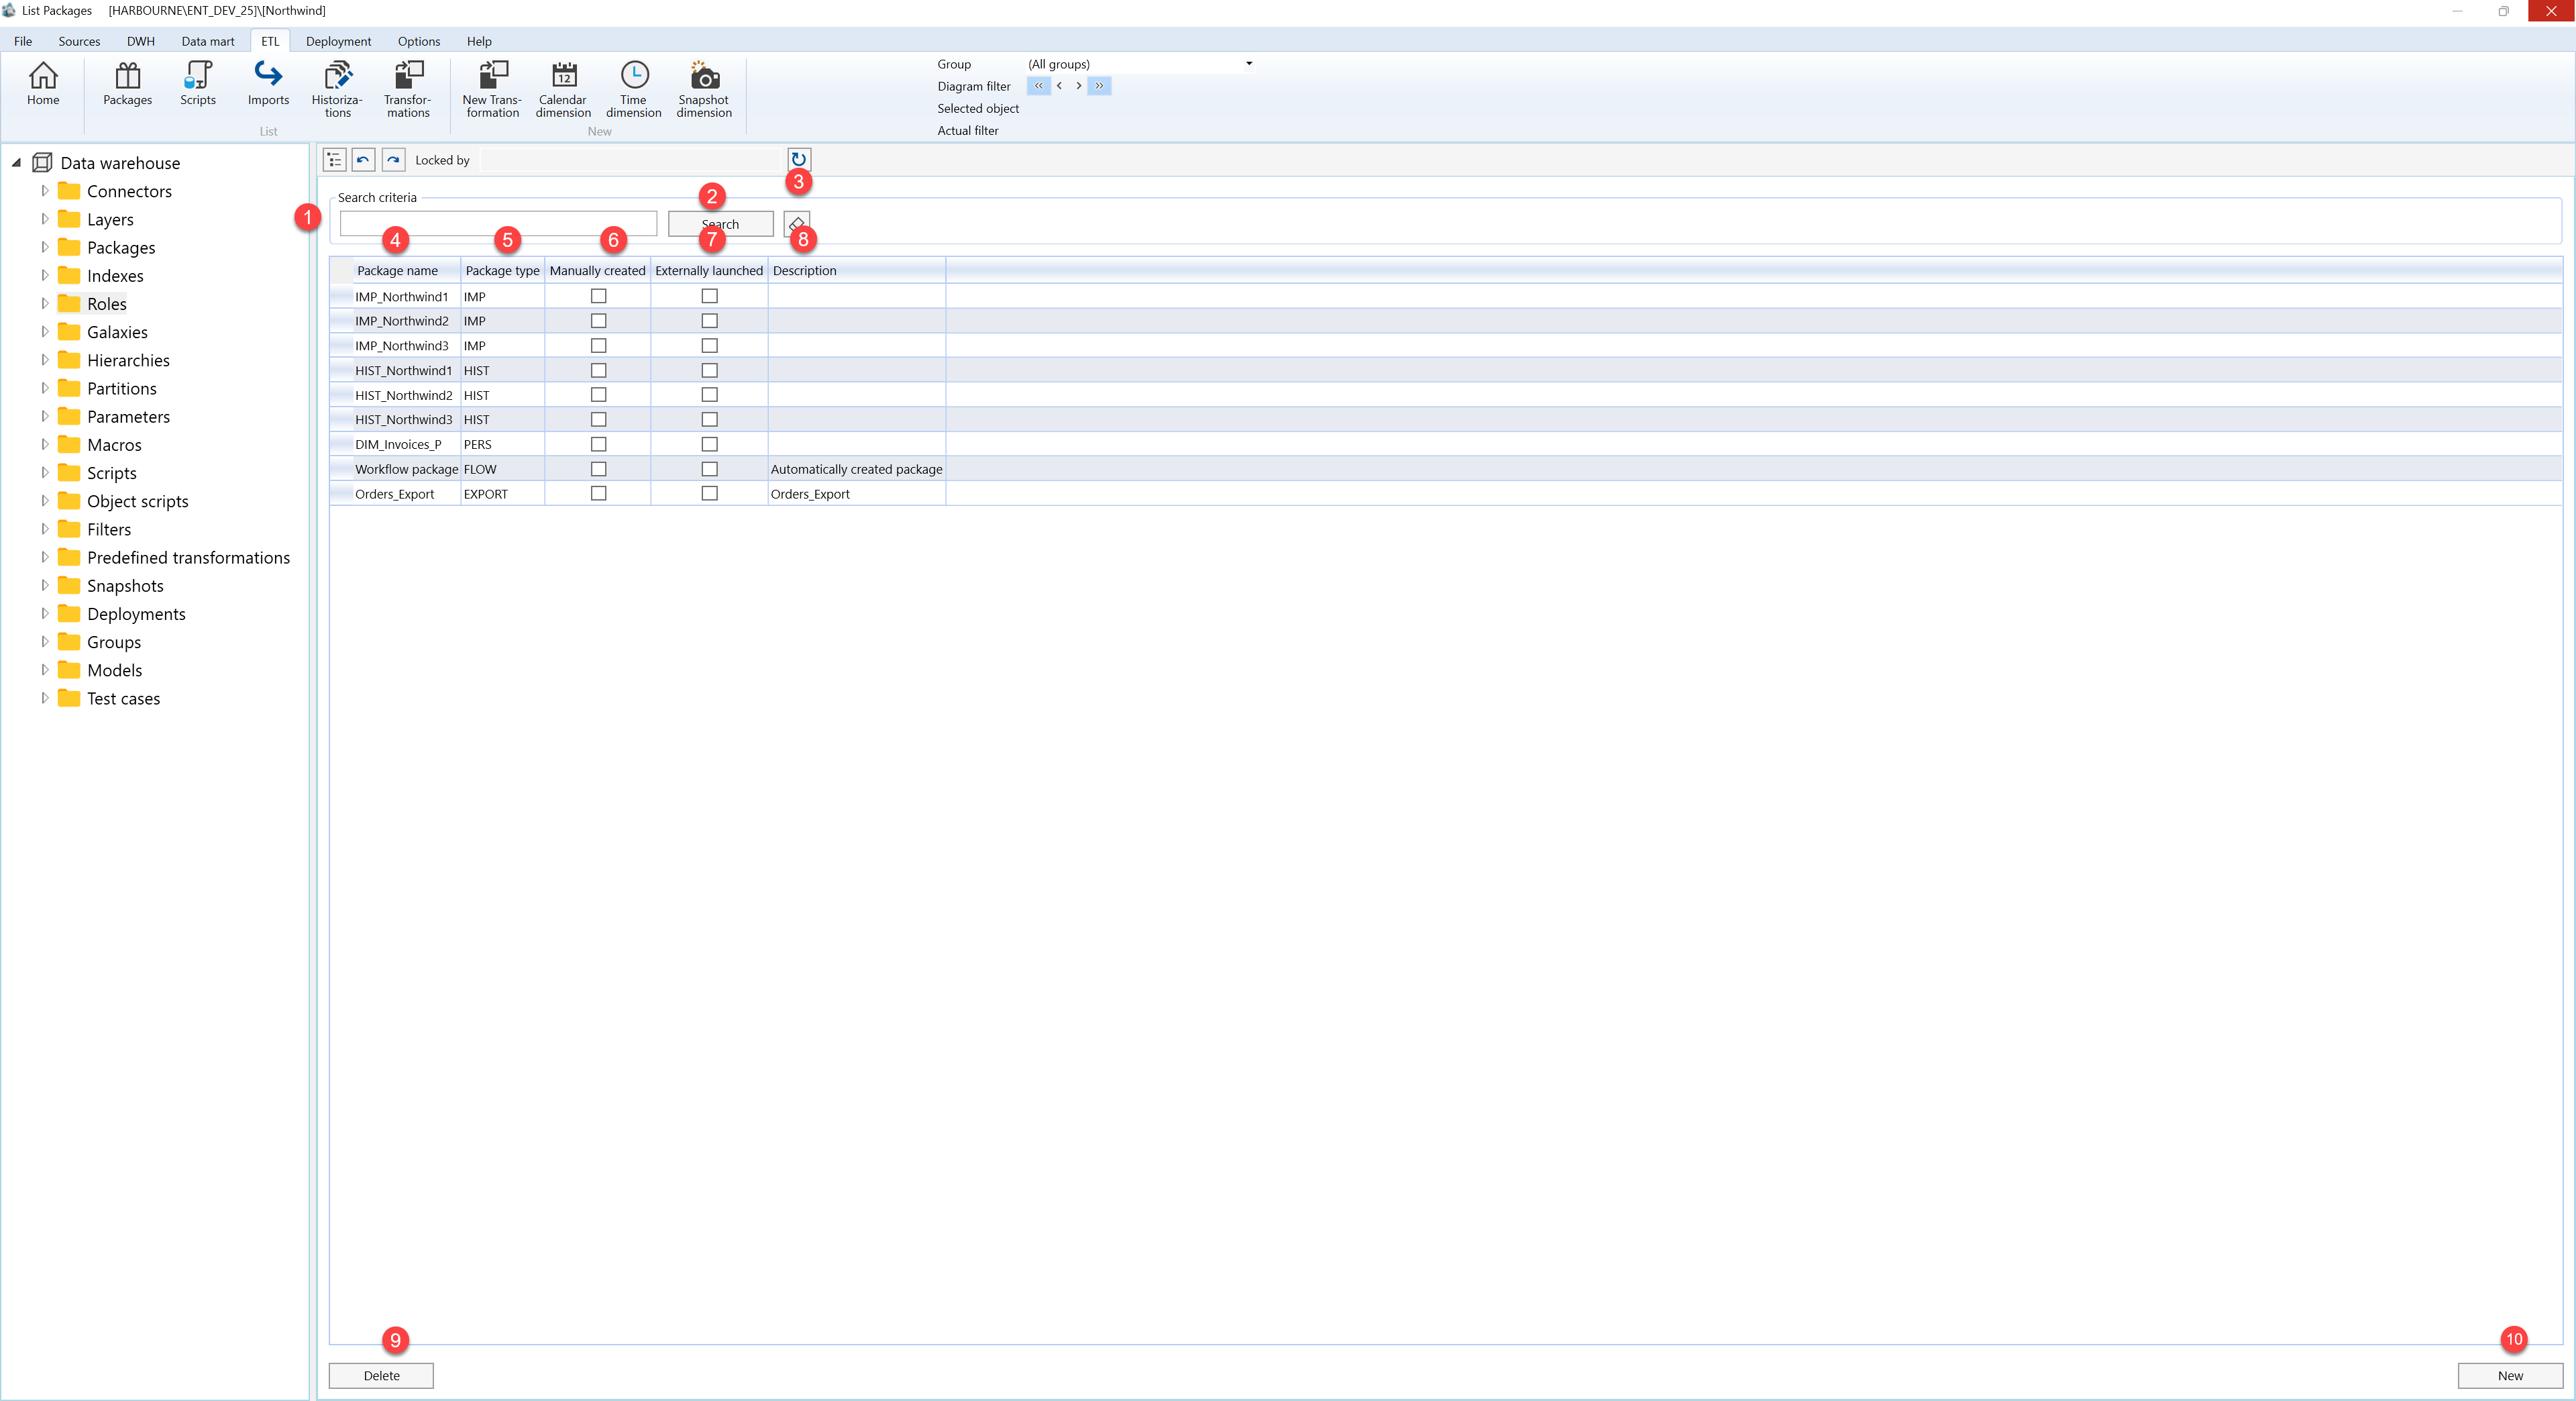Open the Packages list icon
This screenshot has height=1401, width=2576.
point(128,83)
